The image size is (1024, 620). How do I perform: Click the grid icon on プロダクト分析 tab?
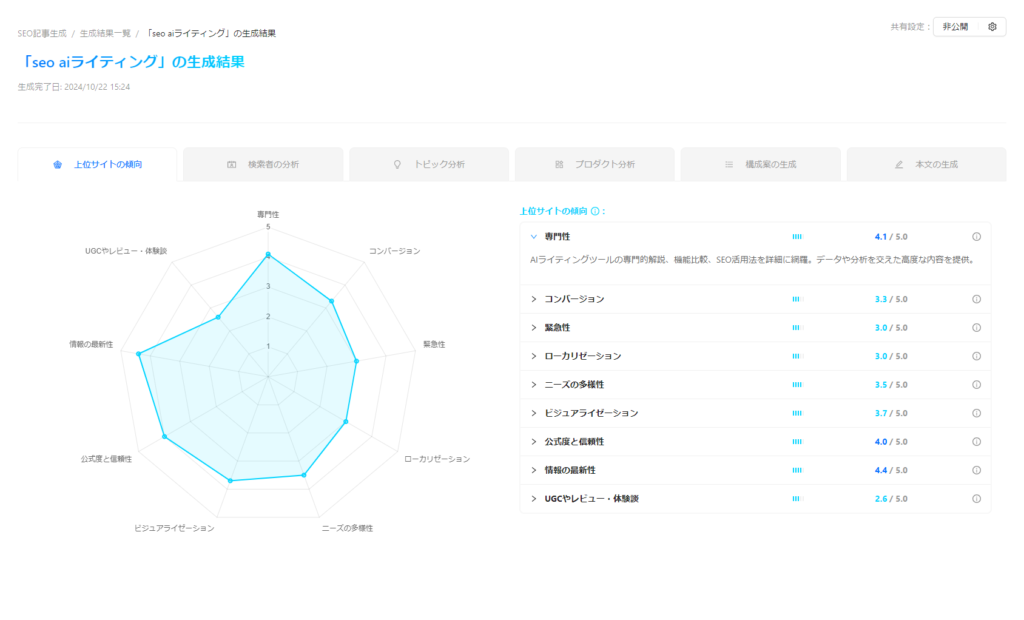click(559, 165)
